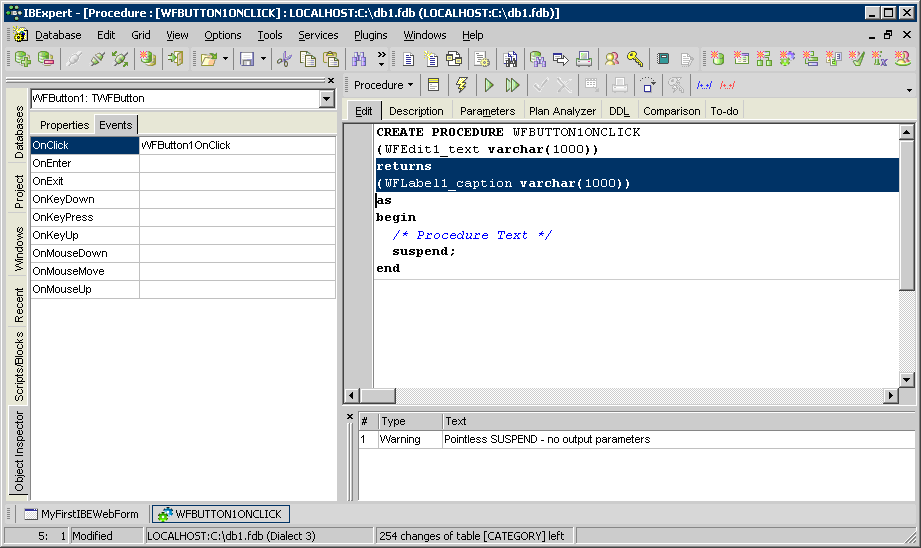Click the Grant Manager key icon
This screenshot has height=548, width=921.
pos(635,59)
